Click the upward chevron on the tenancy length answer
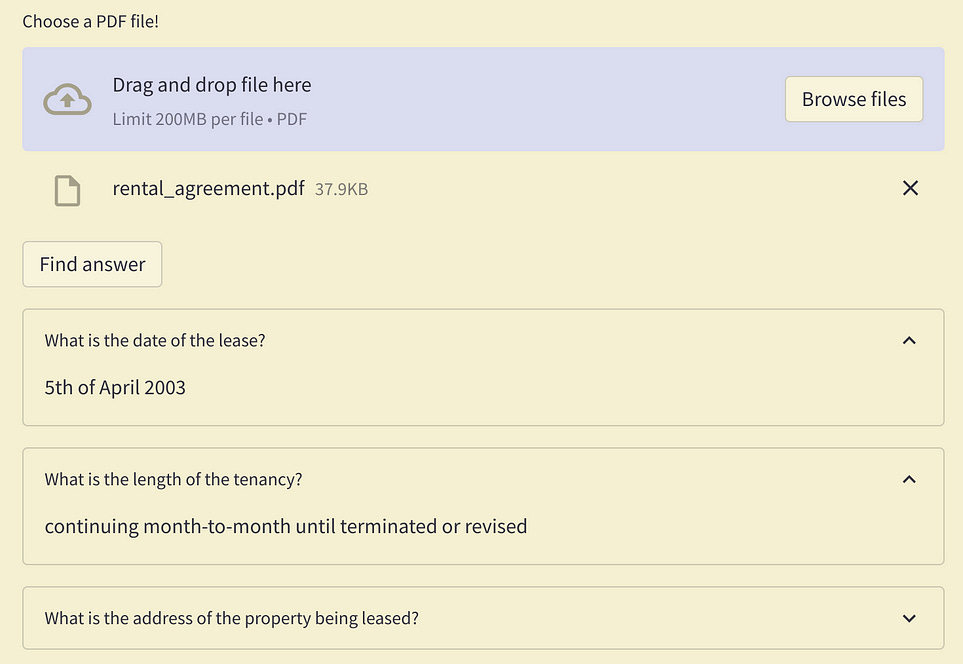Viewport: 963px width, 664px height. coord(909,479)
